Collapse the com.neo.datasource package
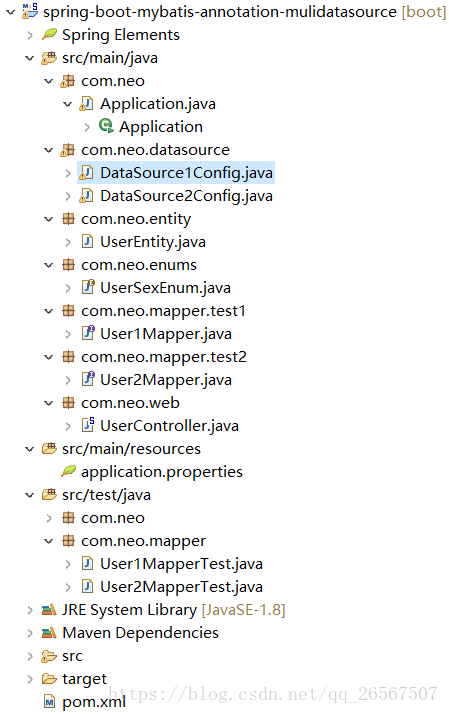Image resolution: width=449 pixels, height=714 pixels. (48, 150)
